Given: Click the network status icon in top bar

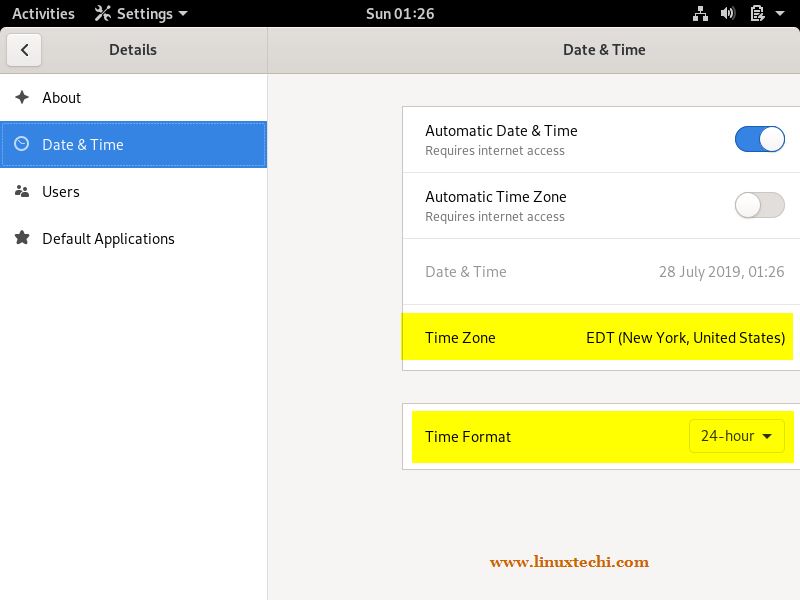Looking at the screenshot, I should coord(699,14).
